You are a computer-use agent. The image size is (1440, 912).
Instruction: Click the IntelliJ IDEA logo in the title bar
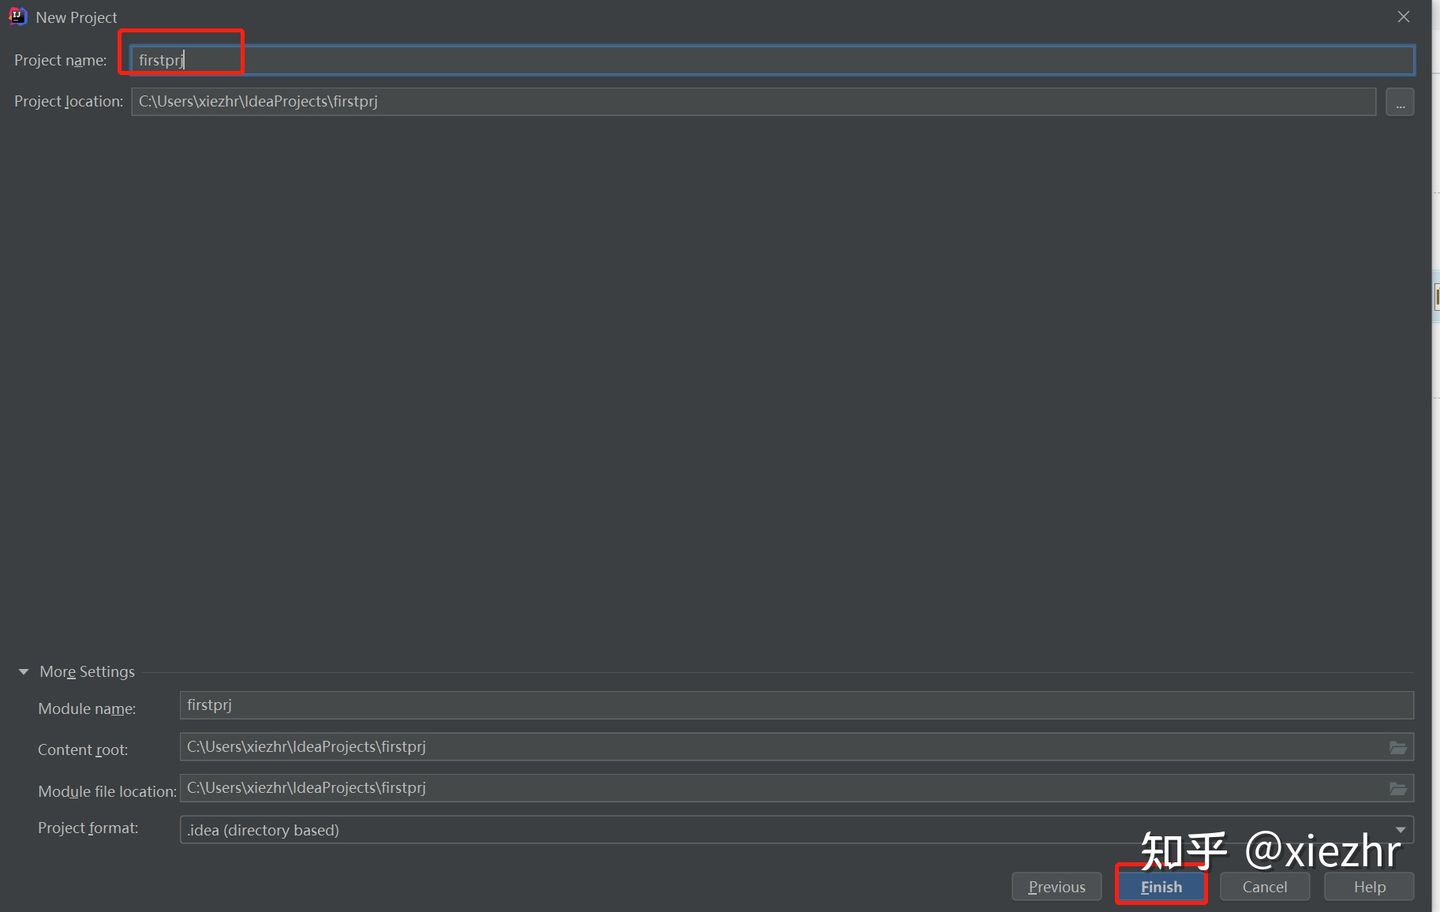pos(17,16)
